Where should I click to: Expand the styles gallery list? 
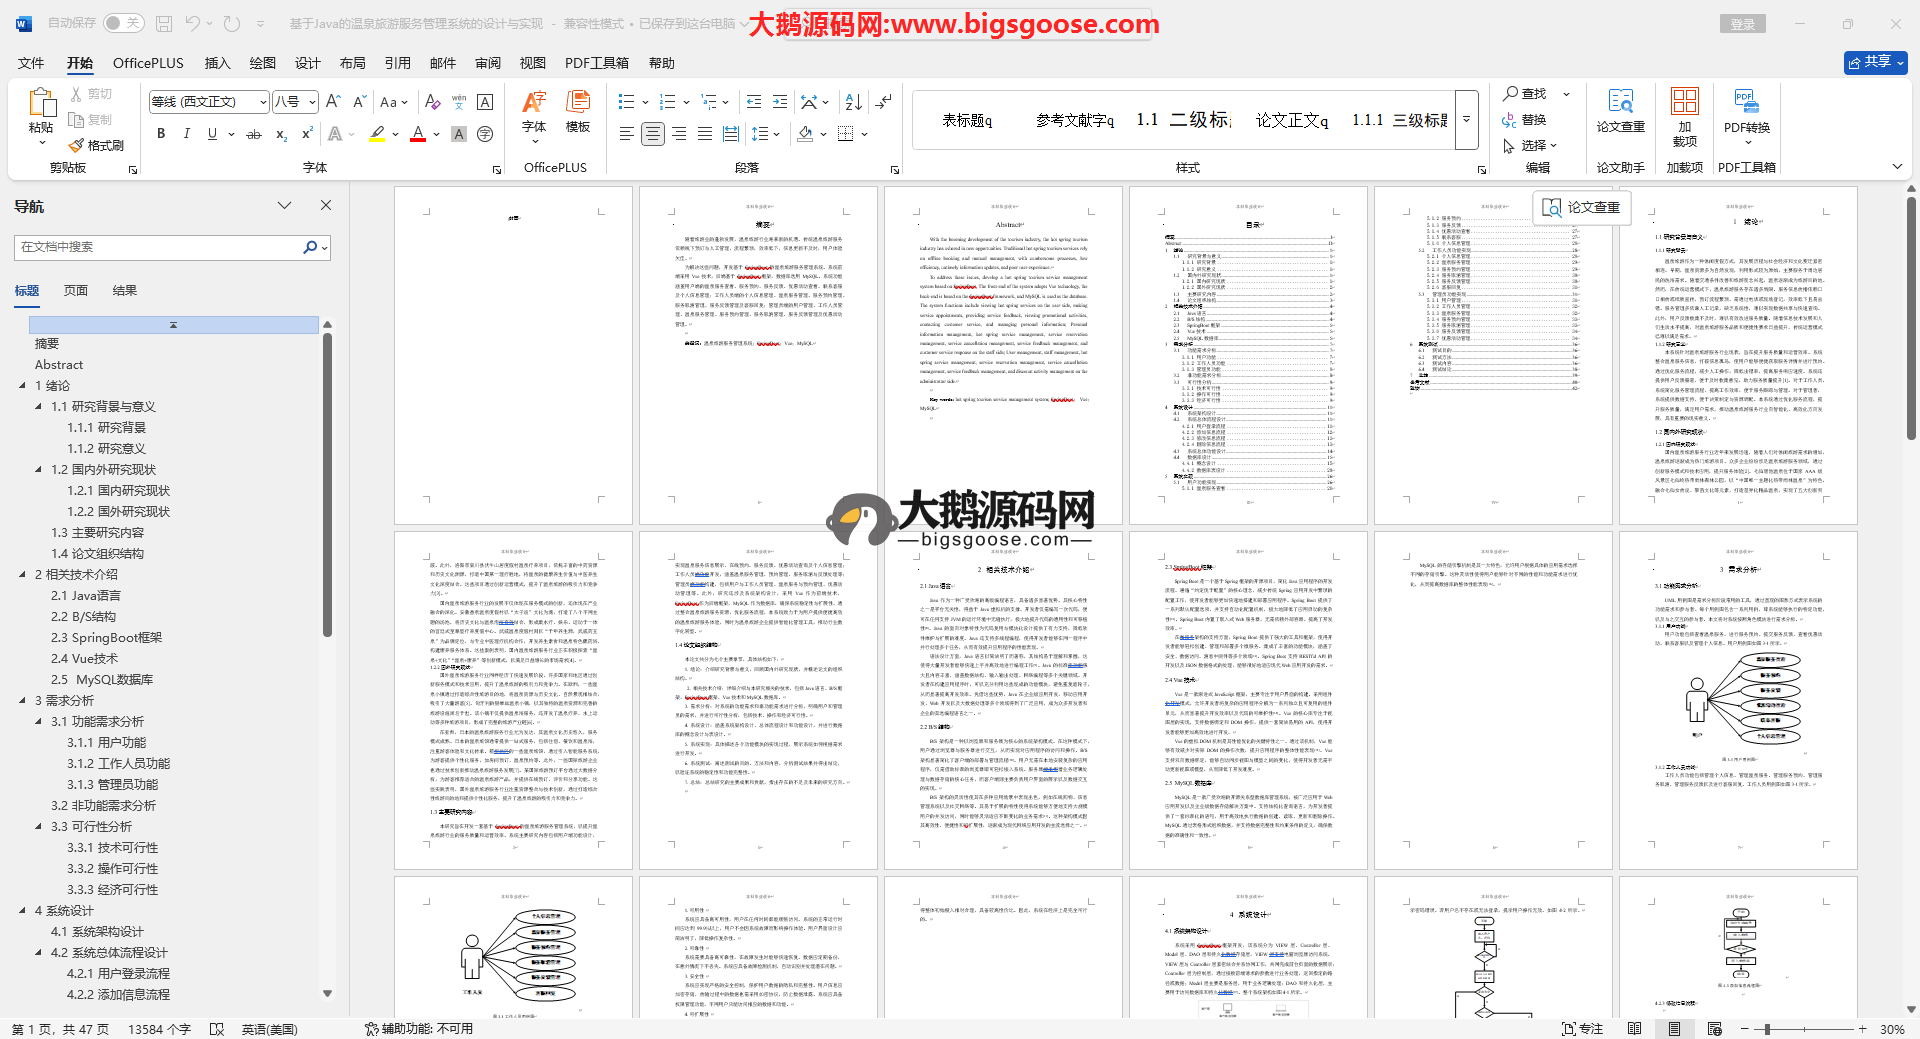[x=1466, y=119]
